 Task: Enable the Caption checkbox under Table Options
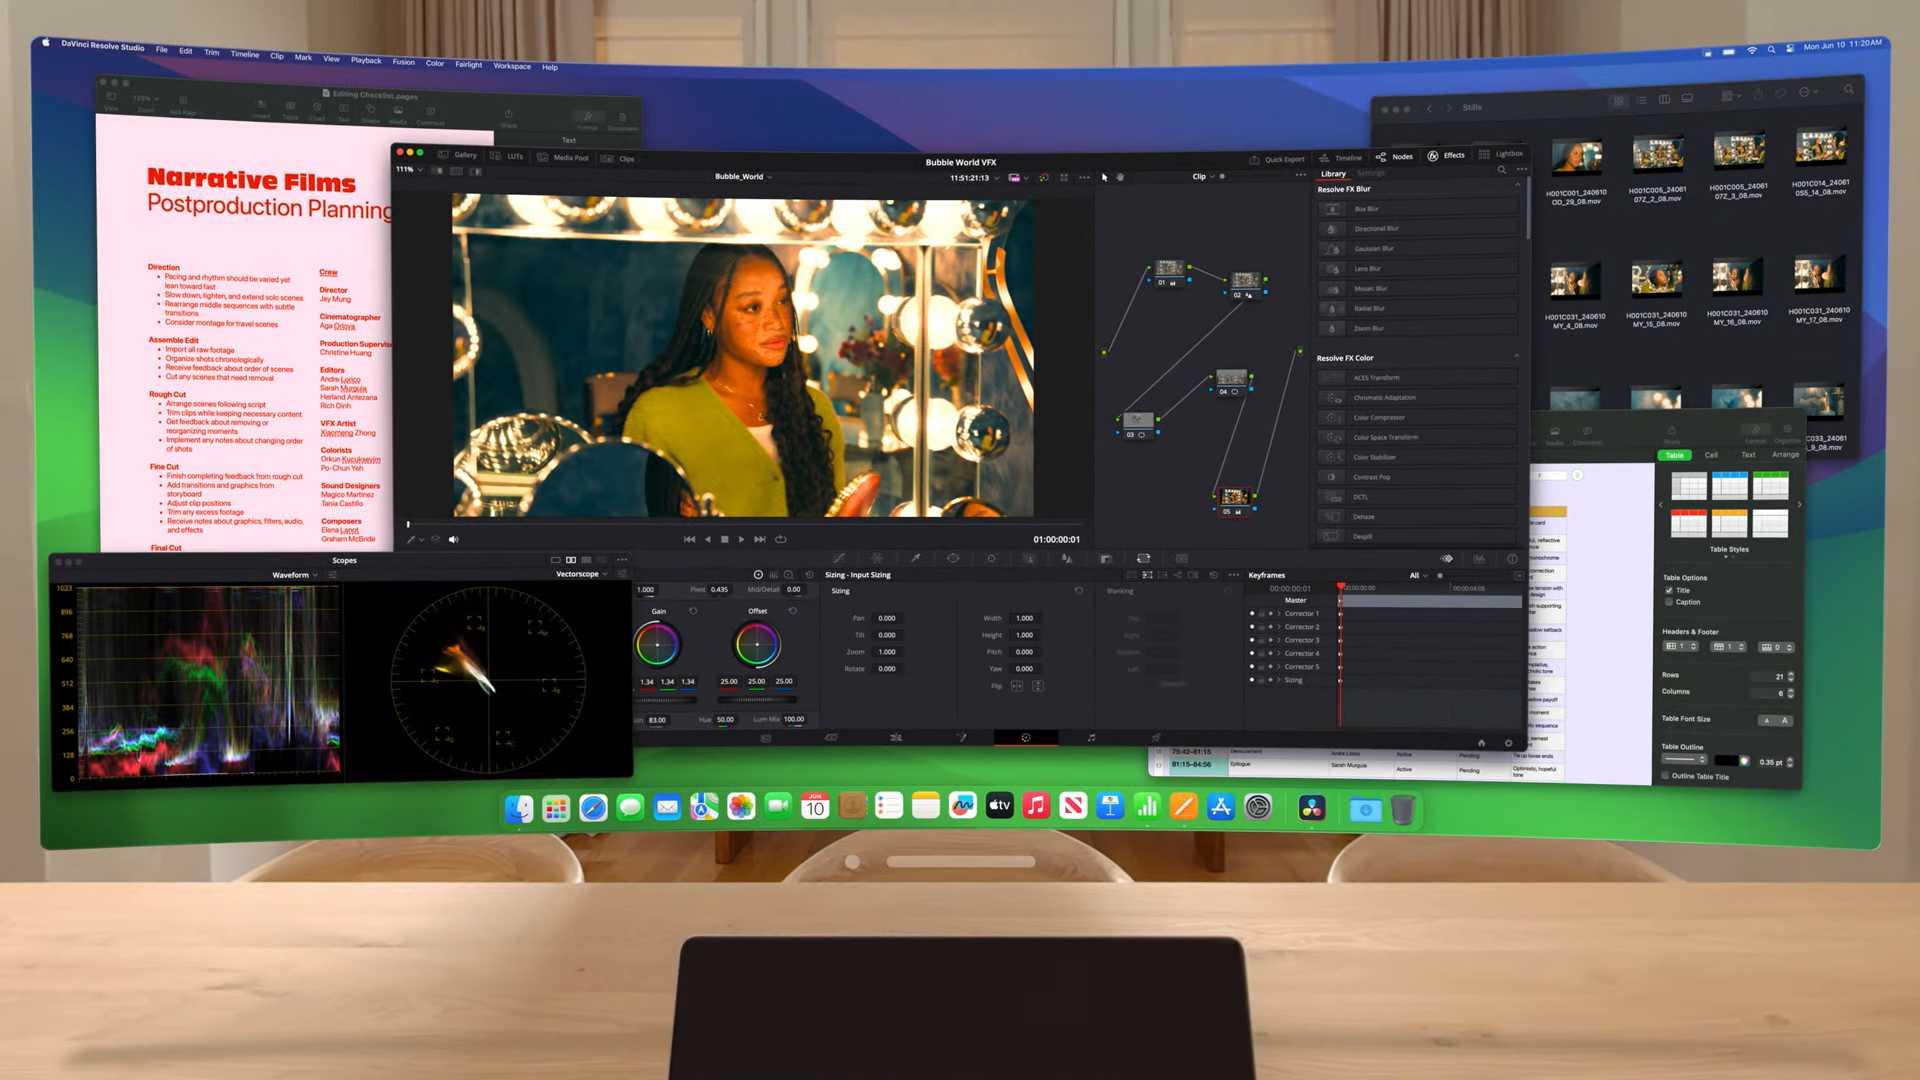point(1668,602)
